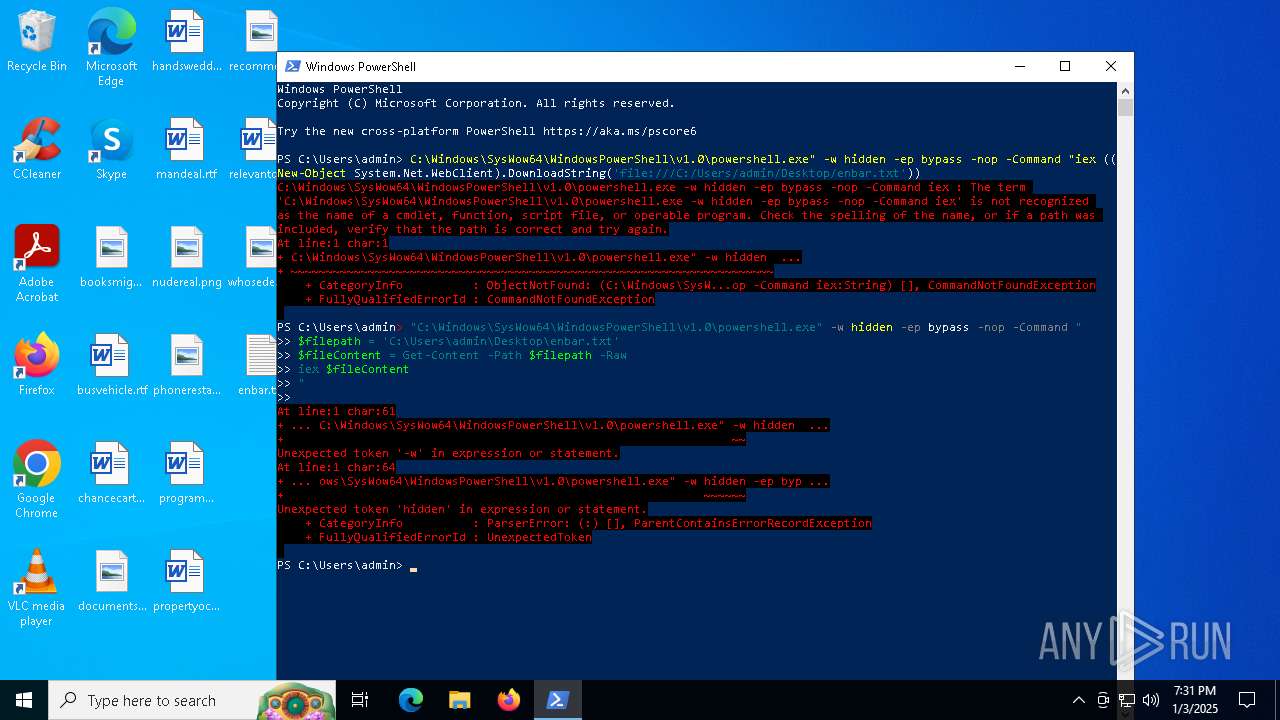Launch the VLC media player shortcut
The width and height of the screenshot is (1280, 720).
[37, 587]
